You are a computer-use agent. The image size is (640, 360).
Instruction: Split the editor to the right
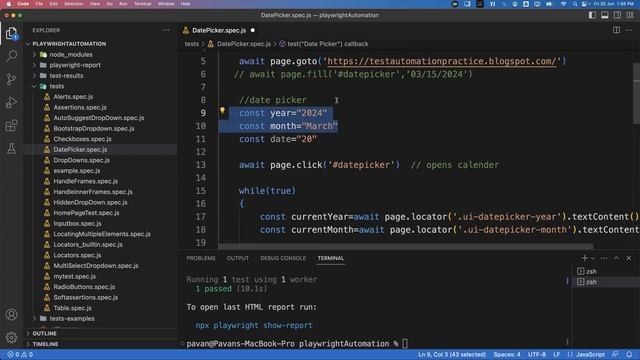(x=616, y=30)
